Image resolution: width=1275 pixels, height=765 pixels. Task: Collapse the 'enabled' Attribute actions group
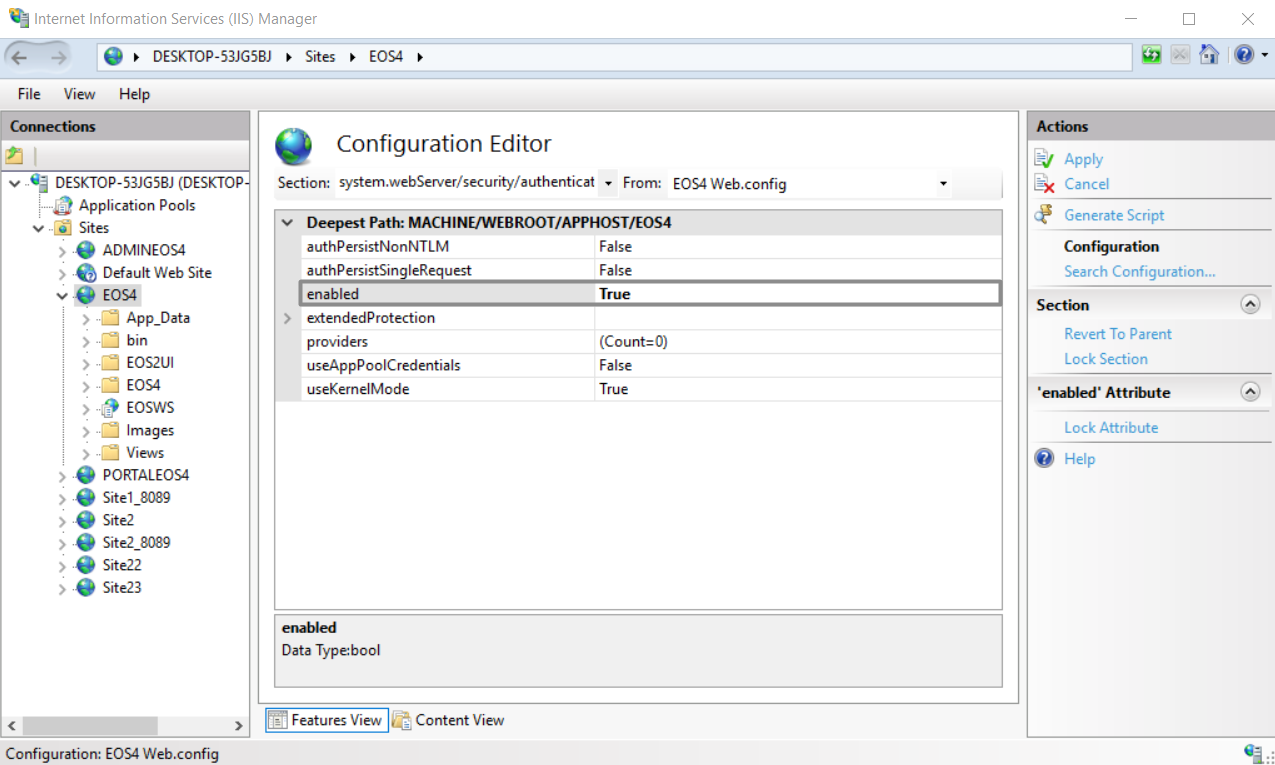coord(1250,392)
